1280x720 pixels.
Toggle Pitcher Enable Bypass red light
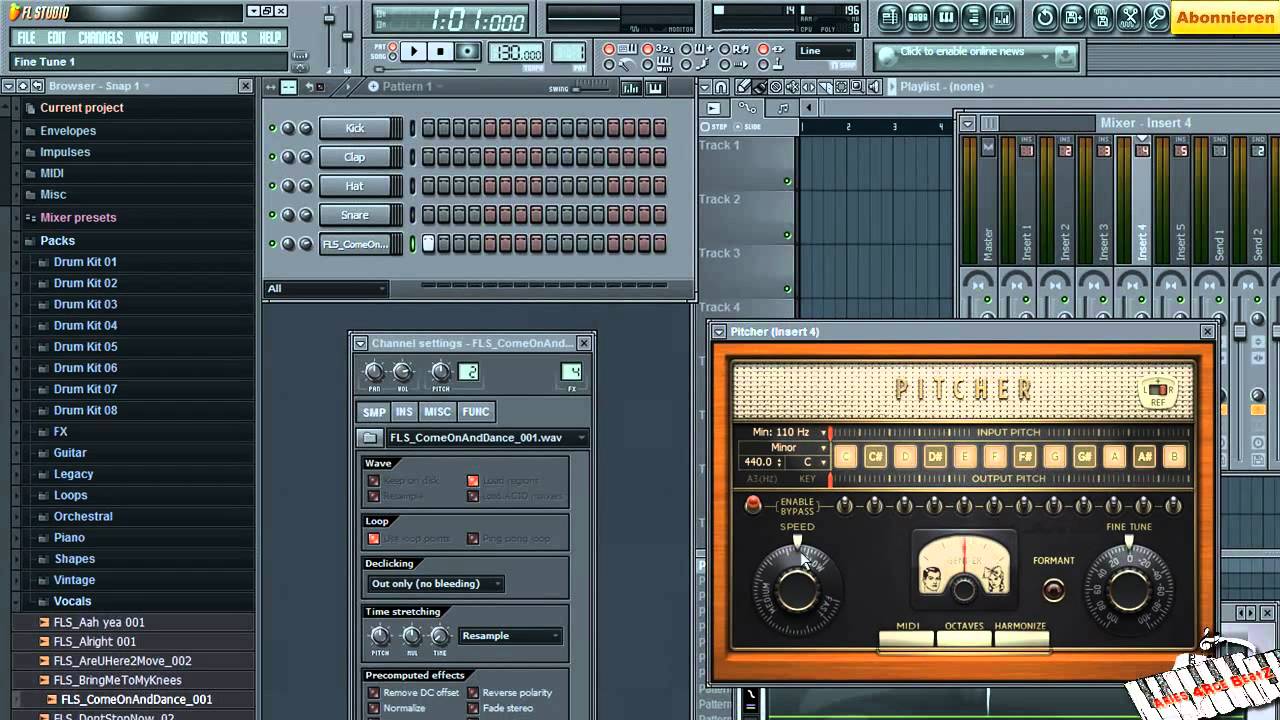click(753, 505)
